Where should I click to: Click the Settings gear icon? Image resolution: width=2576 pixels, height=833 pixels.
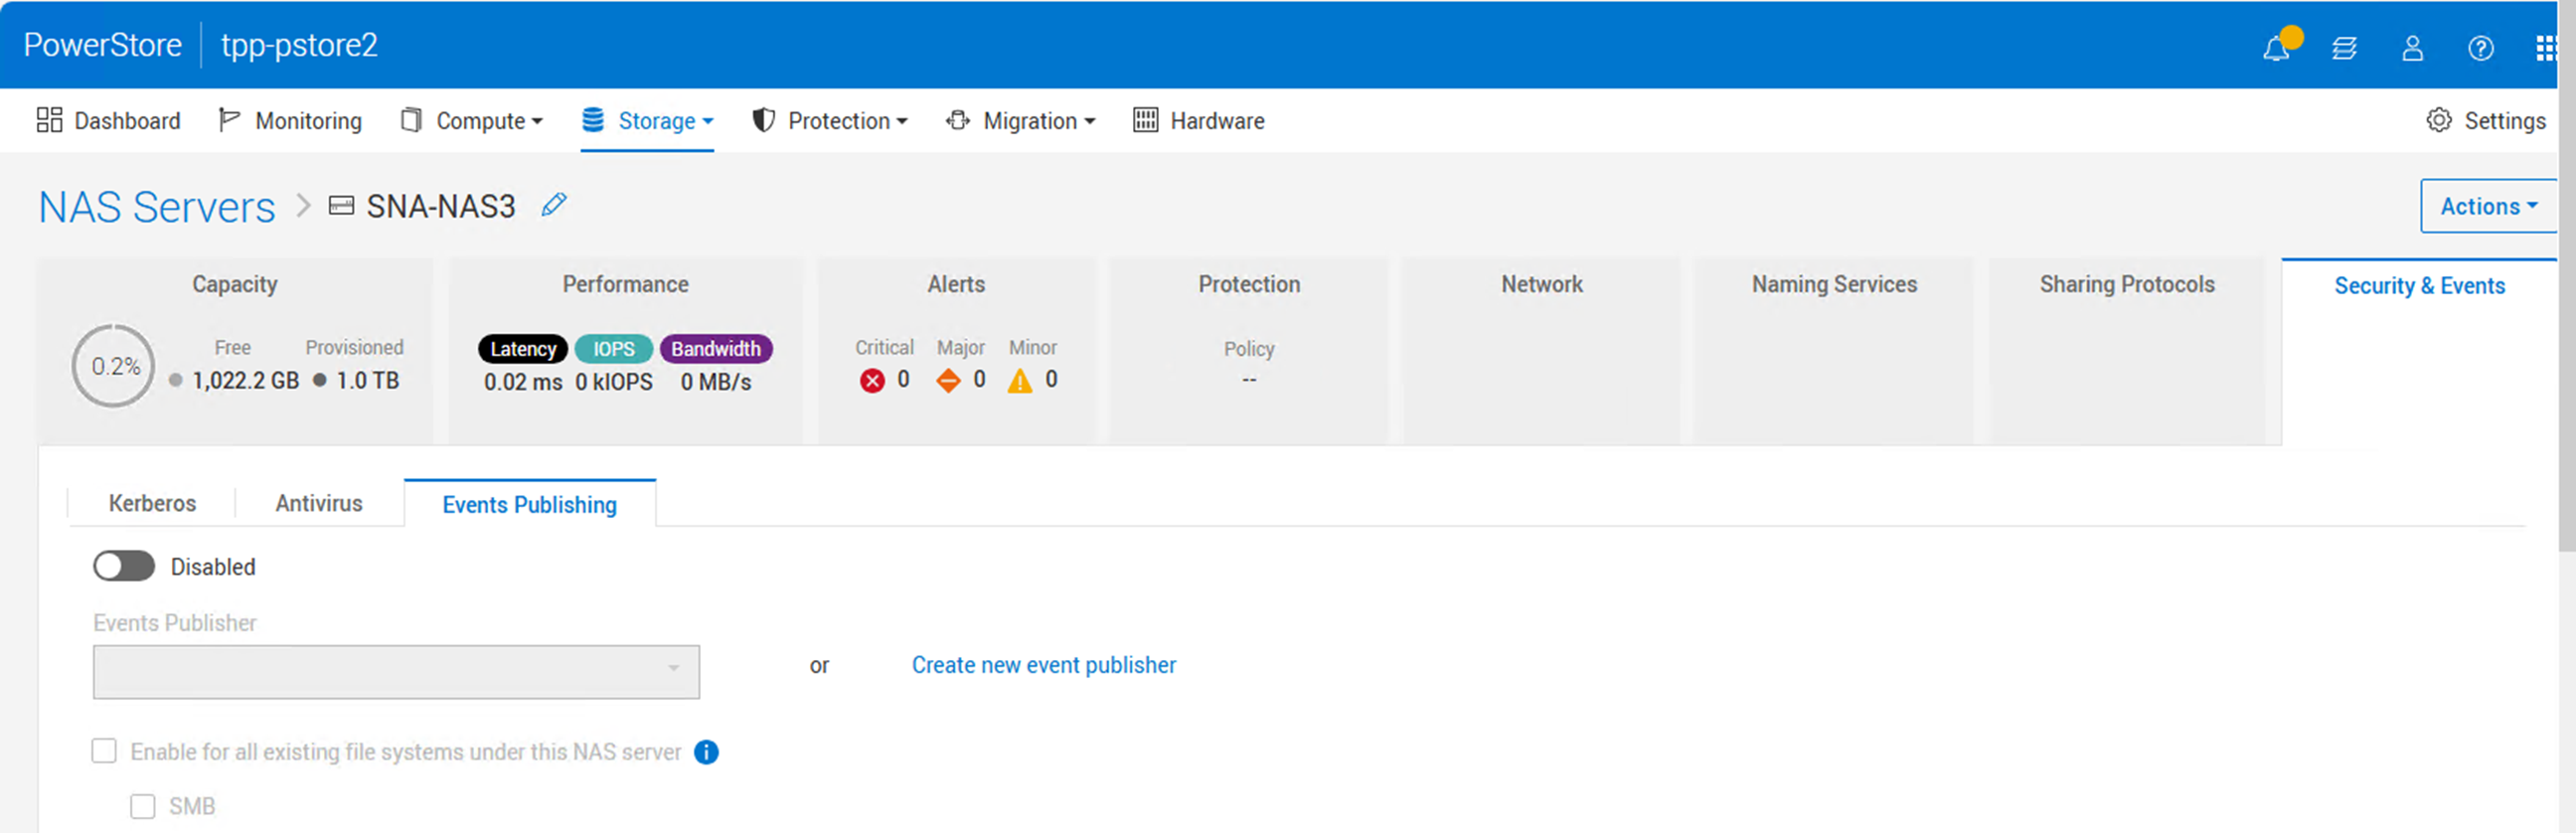click(2439, 120)
